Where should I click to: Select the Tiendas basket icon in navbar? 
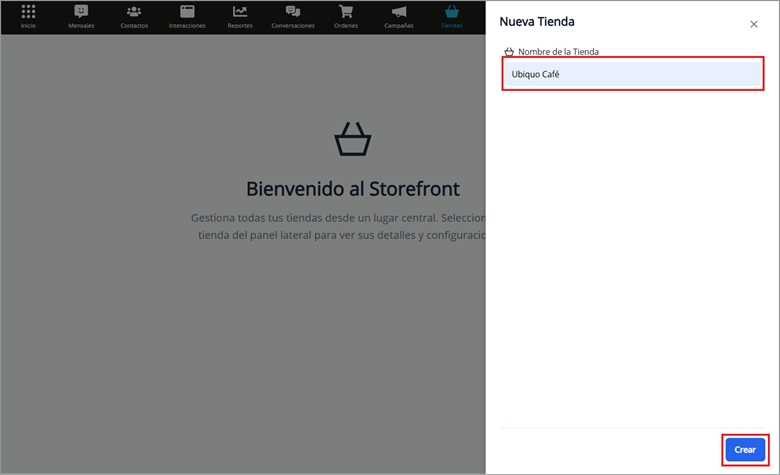(452, 12)
